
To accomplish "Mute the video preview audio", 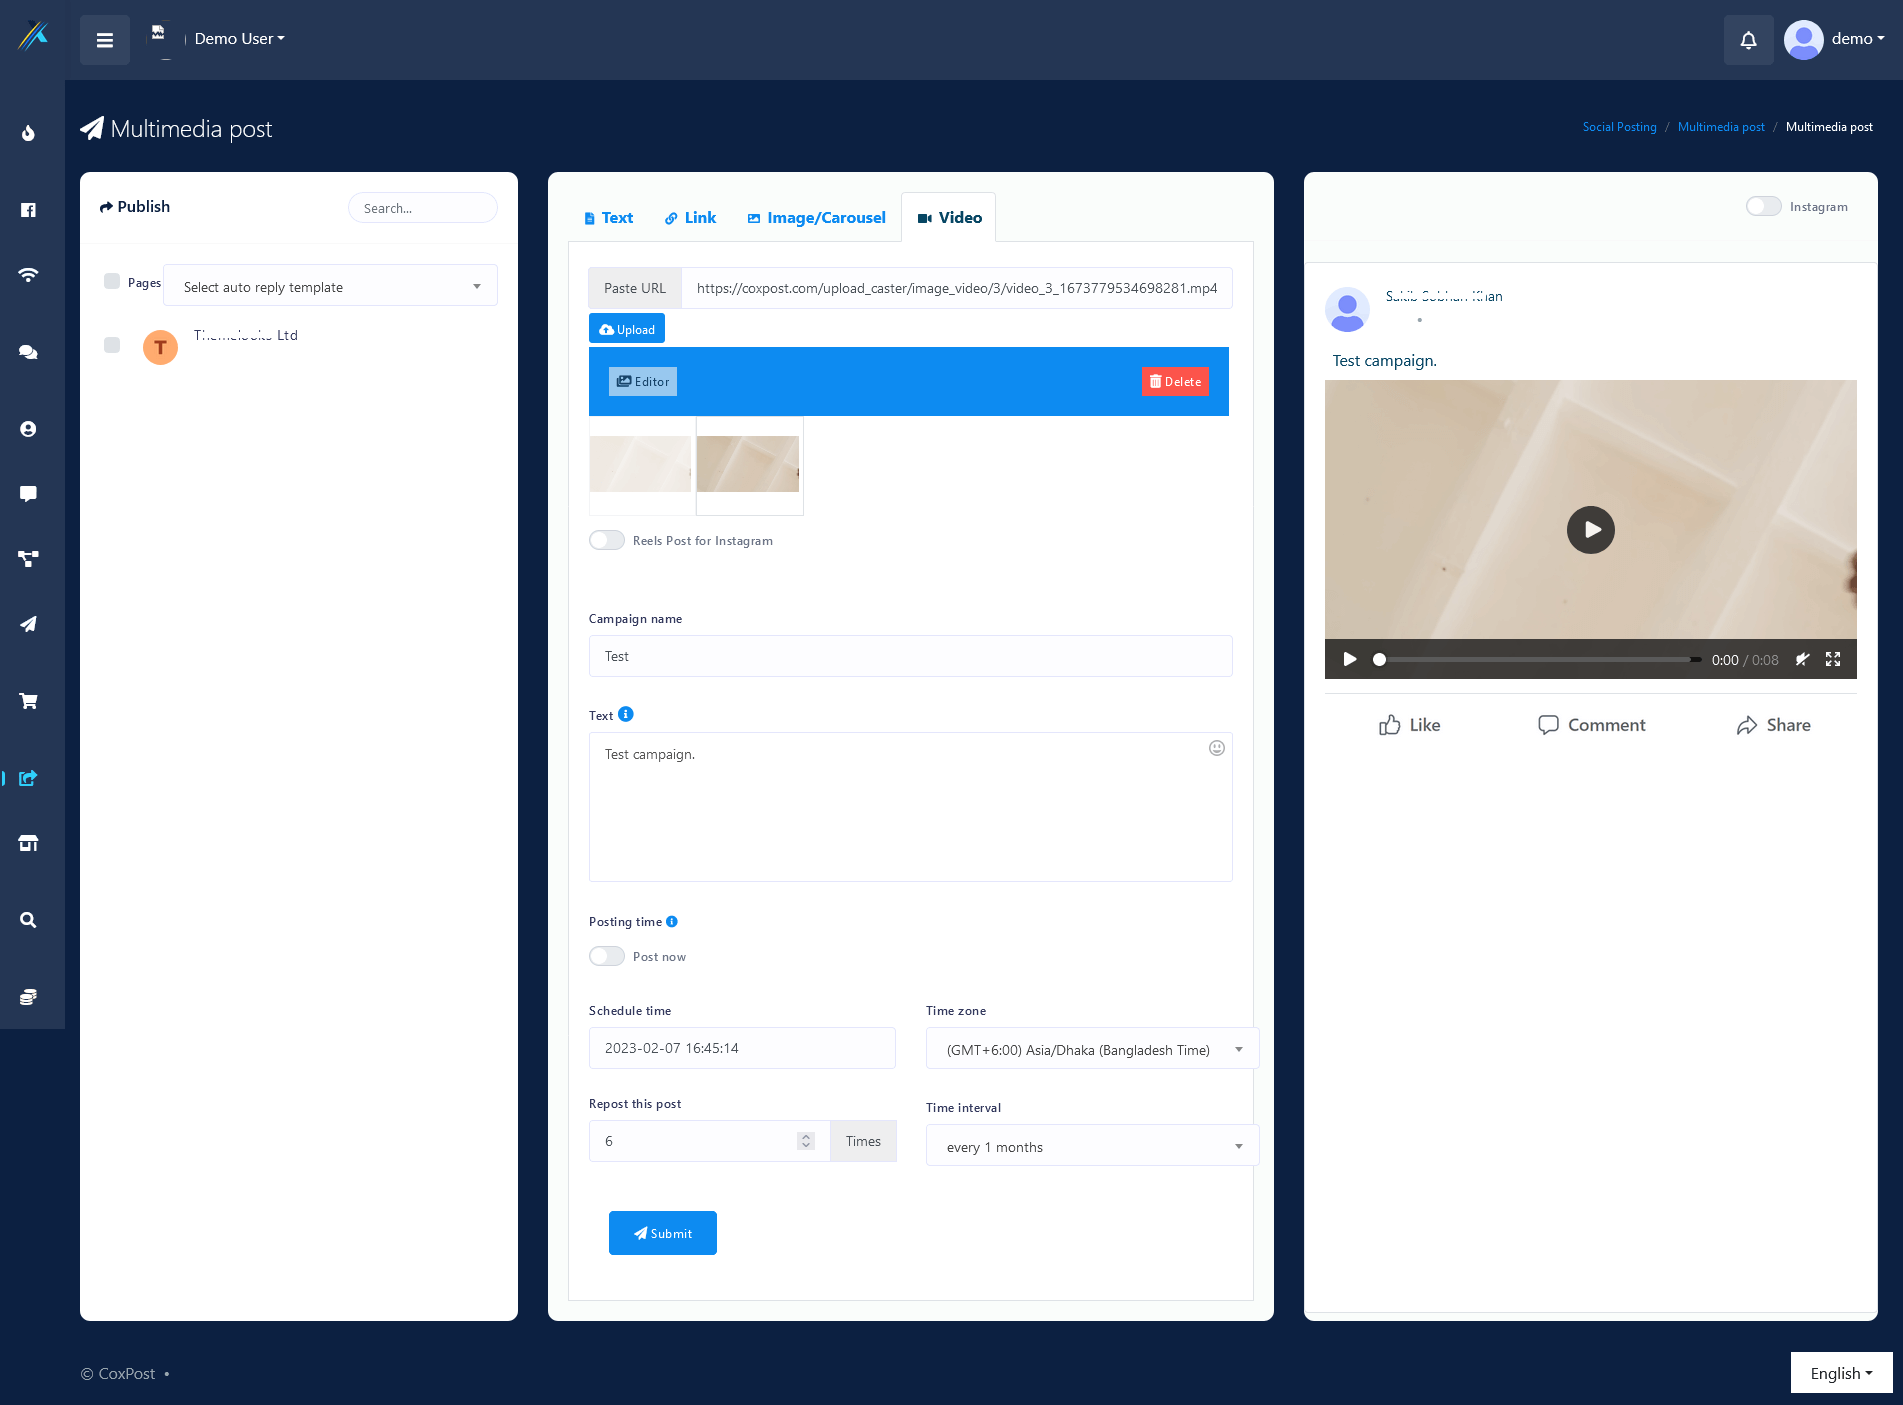I will click(x=1802, y=659).
